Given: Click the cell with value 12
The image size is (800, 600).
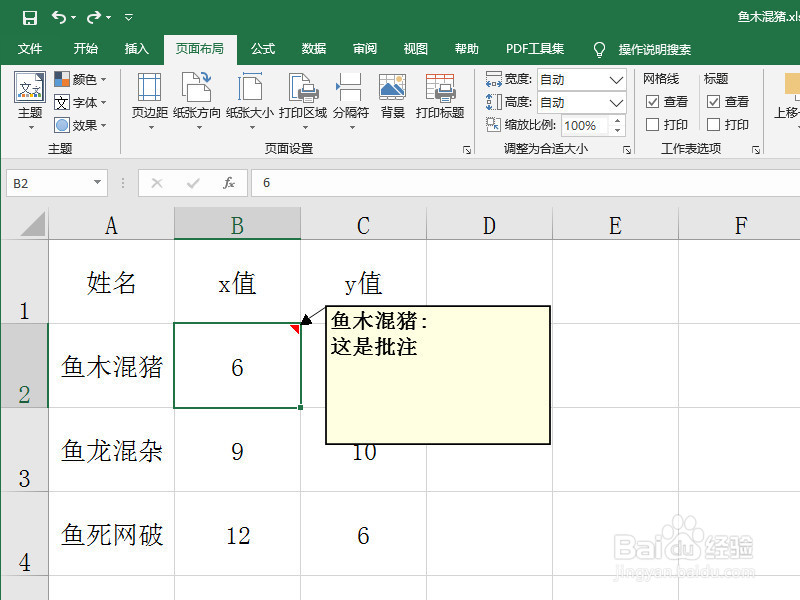Looking at the screenshot, I should pos(237,534).
